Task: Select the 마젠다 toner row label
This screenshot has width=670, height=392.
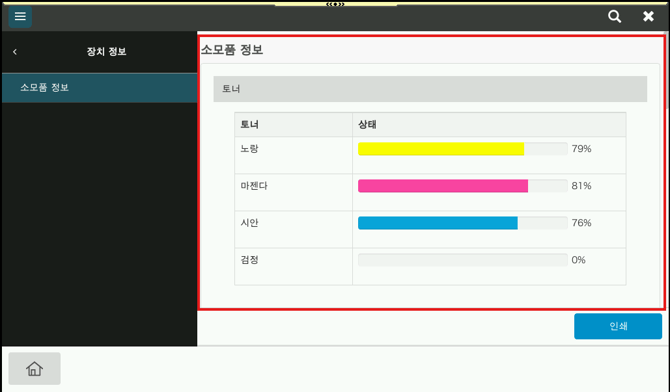Action: pos(254,186)
